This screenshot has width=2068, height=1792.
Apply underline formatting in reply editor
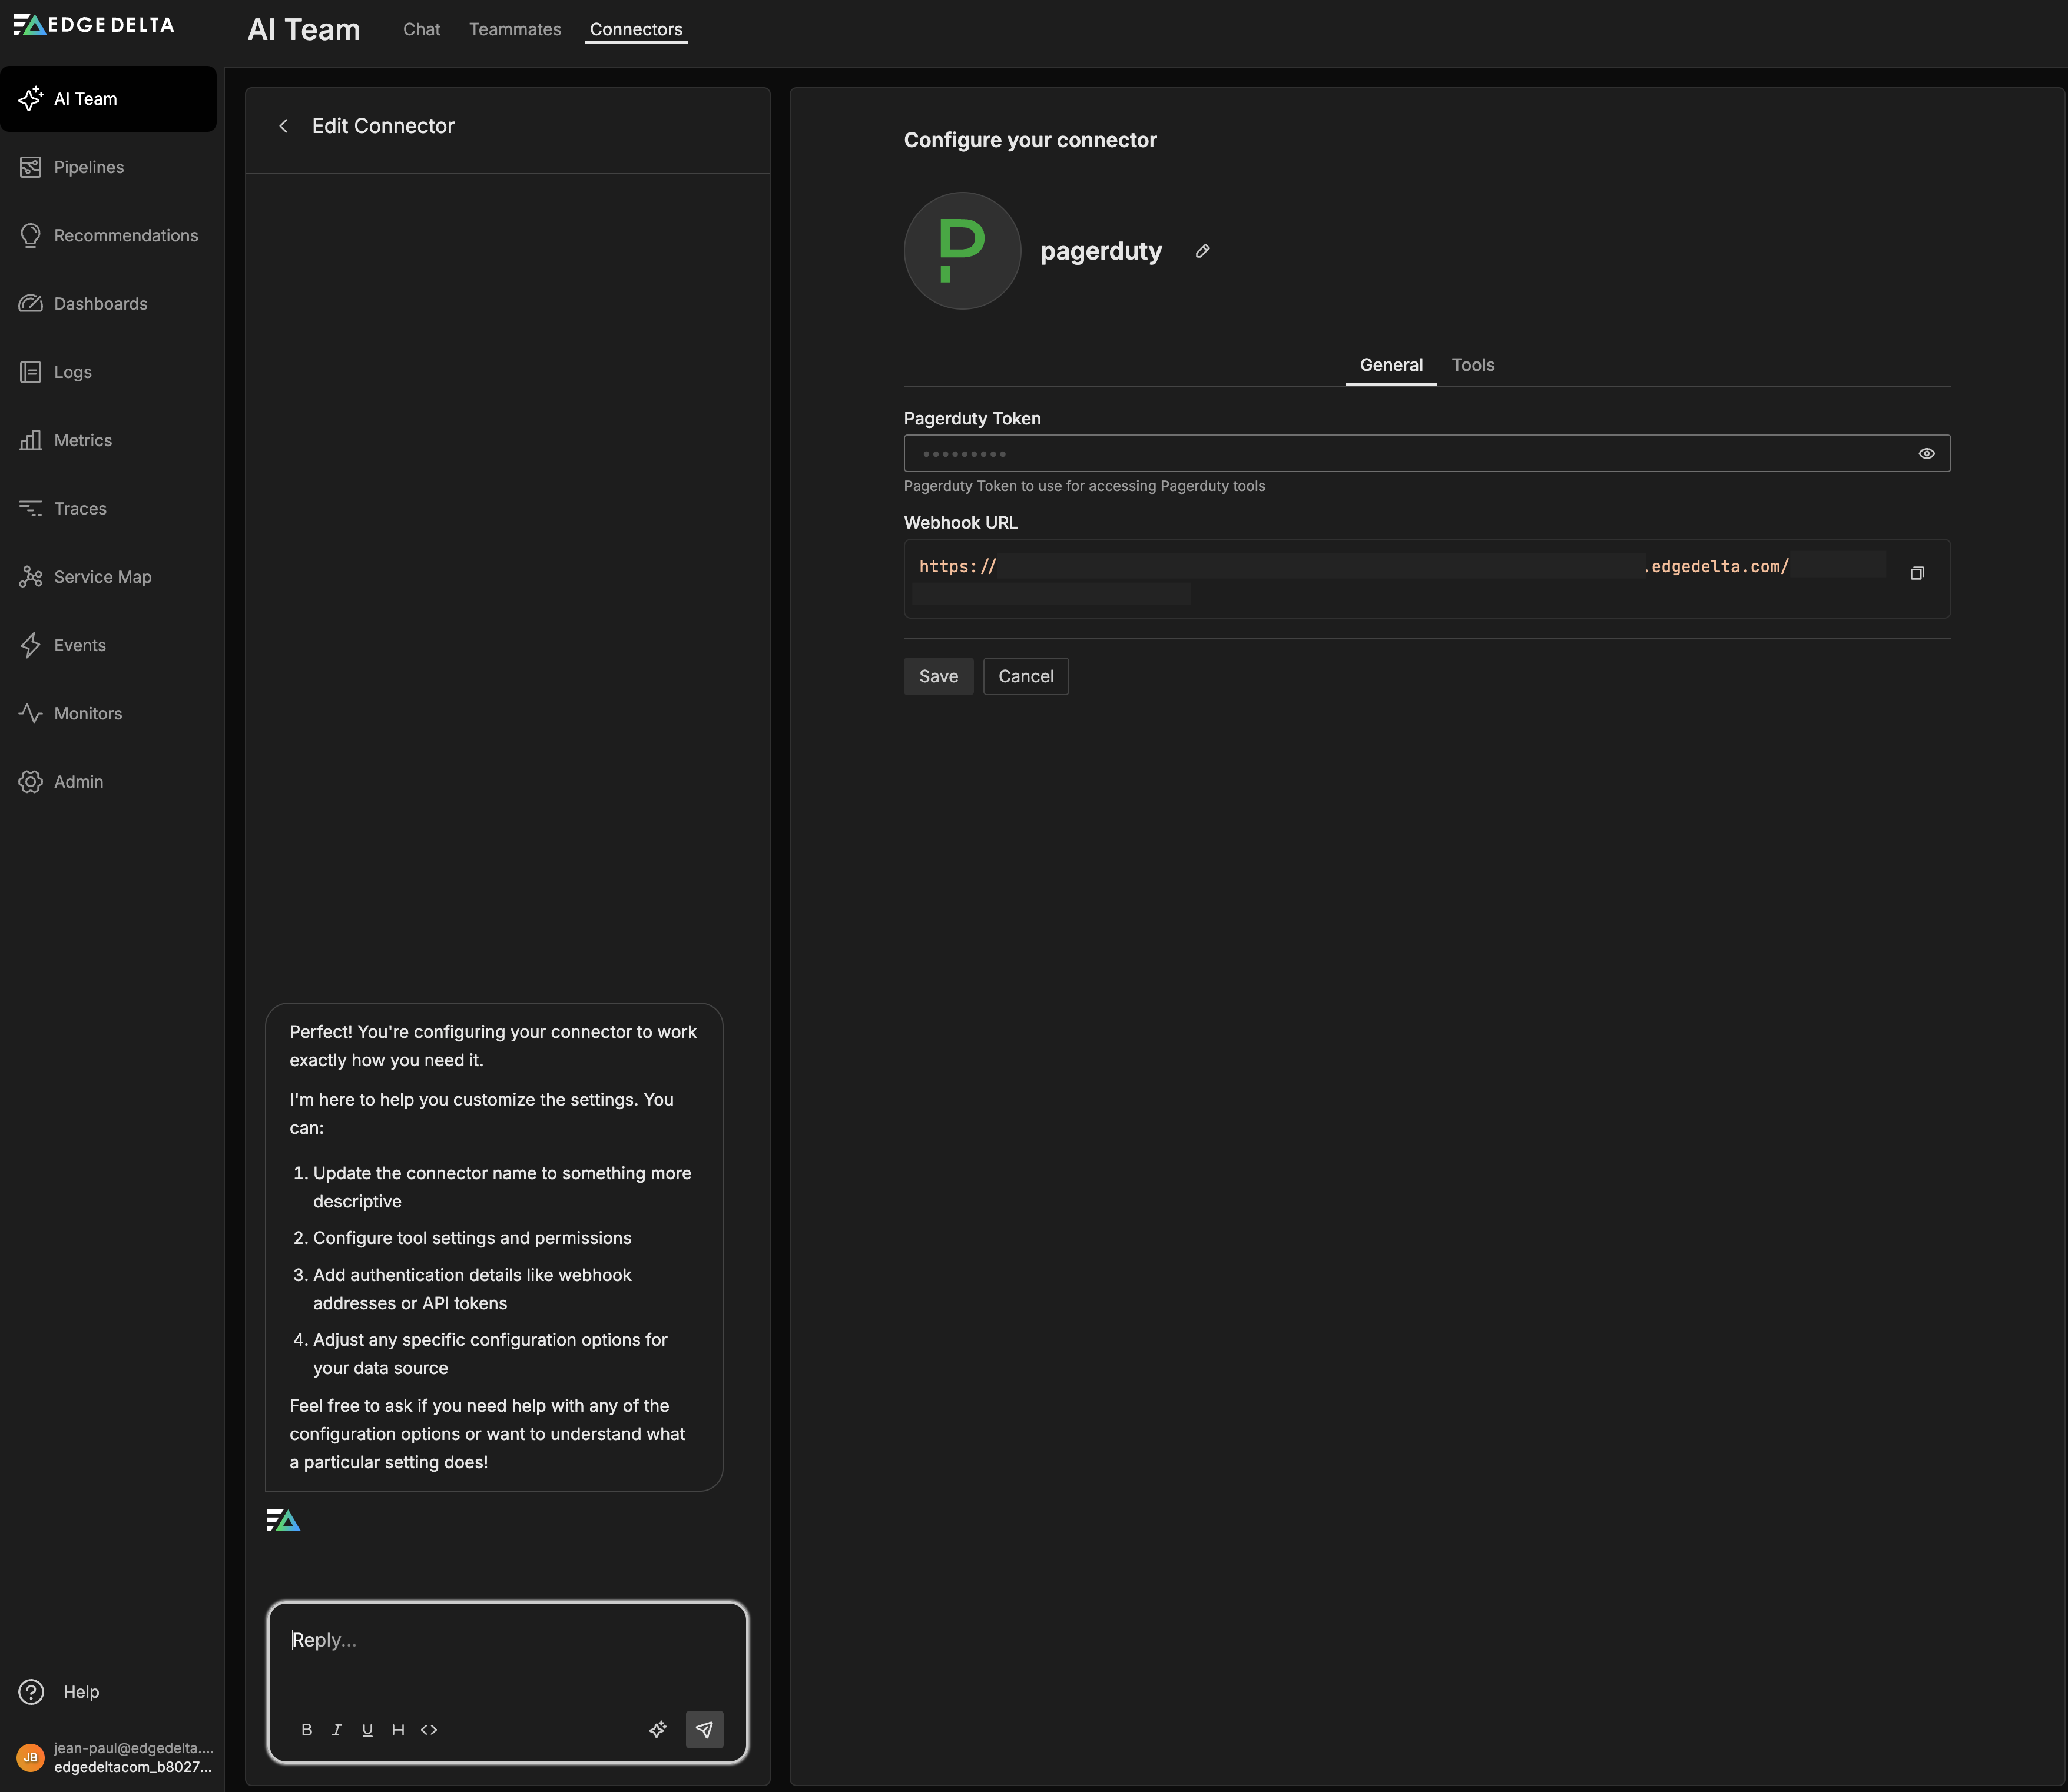pos(367,1729)
